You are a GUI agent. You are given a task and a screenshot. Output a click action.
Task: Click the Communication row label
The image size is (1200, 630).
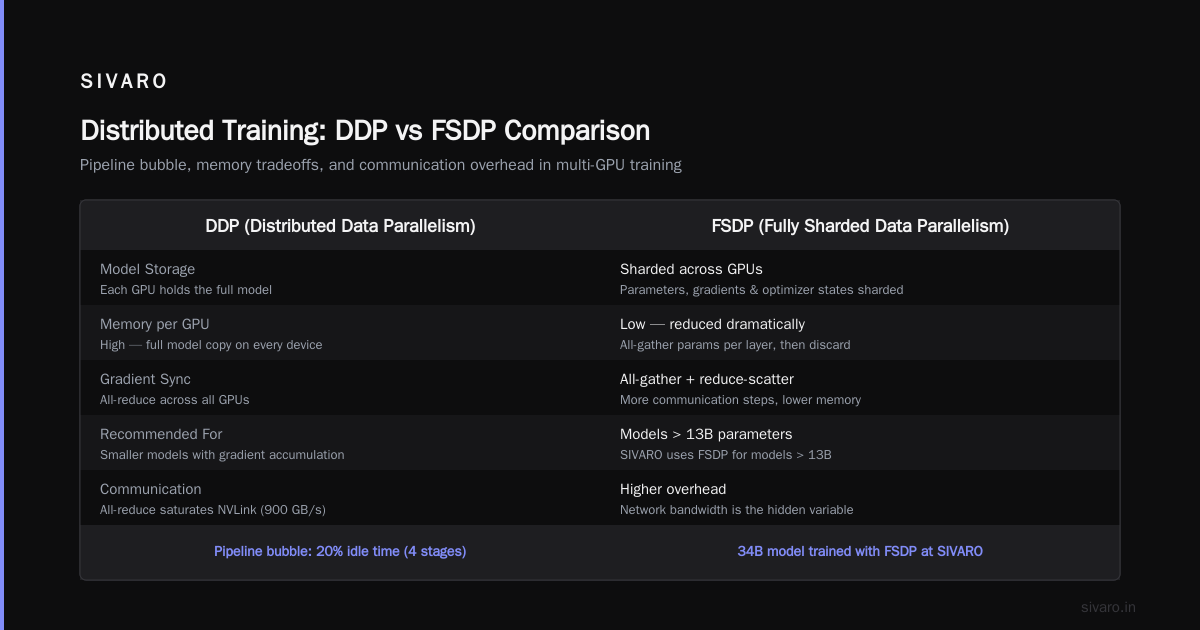point(151,489)
